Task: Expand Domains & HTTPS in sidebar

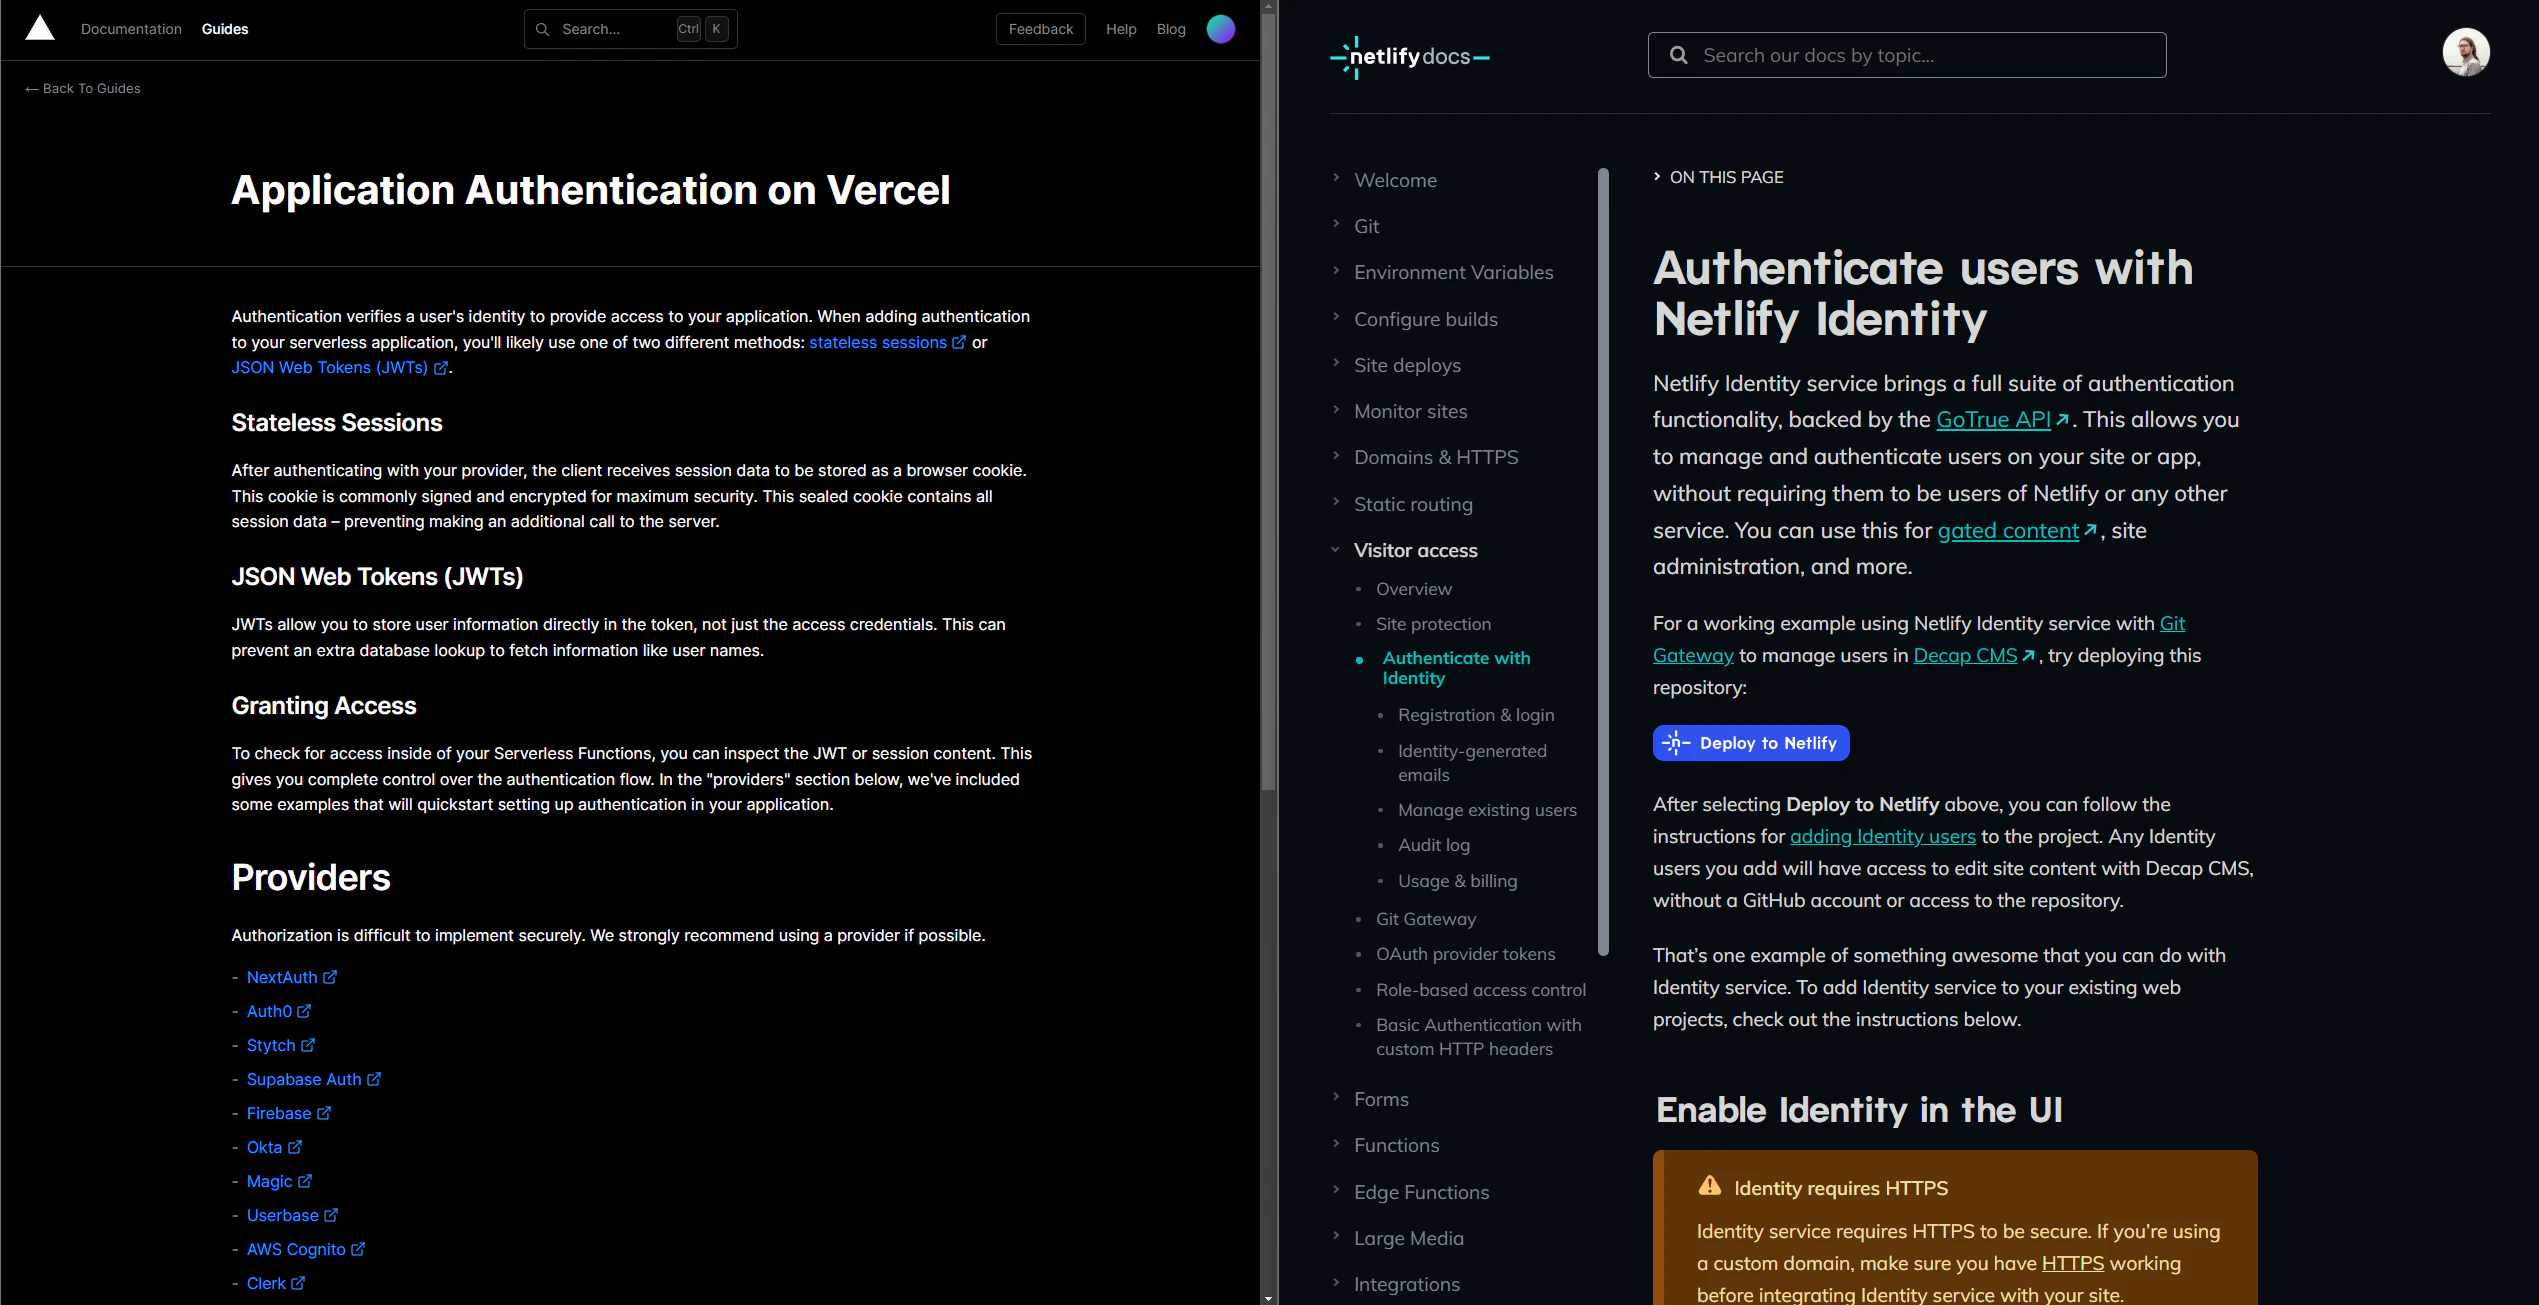Action: pos(1336,455)
